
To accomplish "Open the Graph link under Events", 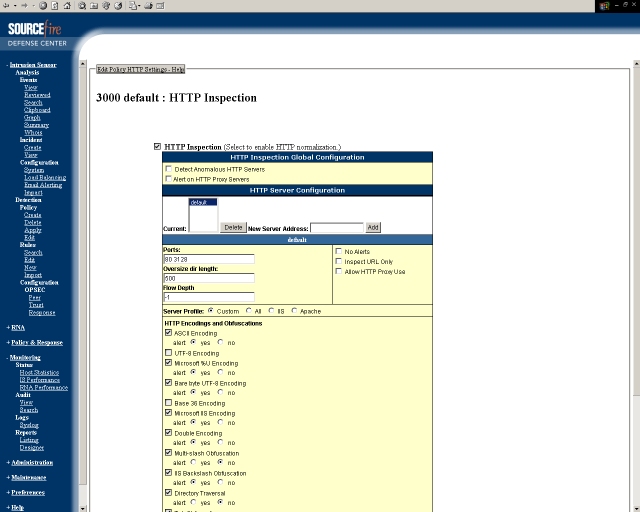I will (x=32, y=118).
